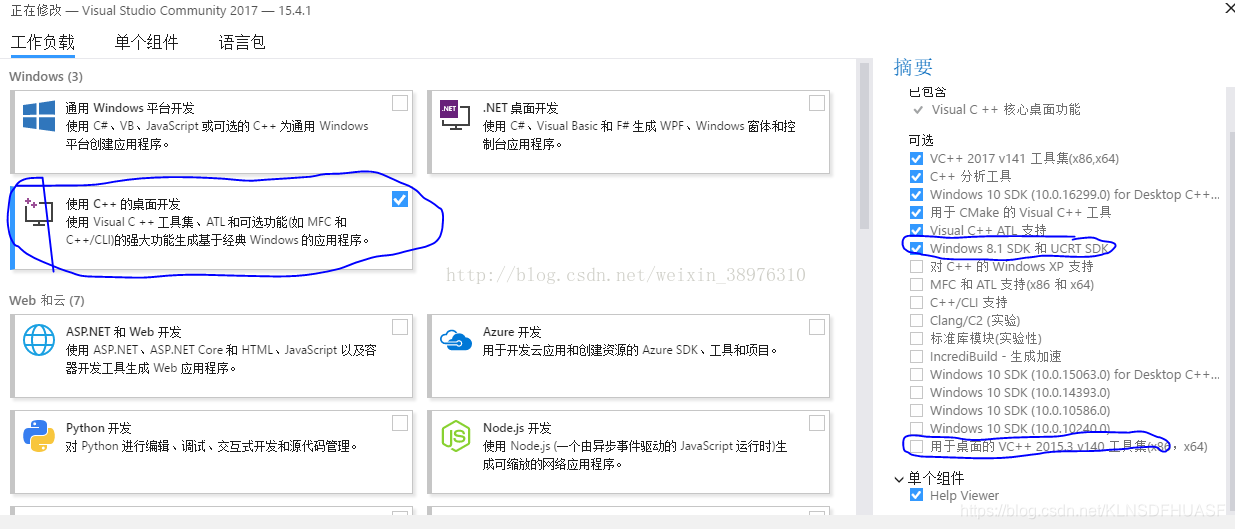Click the Azure cloud icon
The image size is (1235, 529).
point(455,340)
